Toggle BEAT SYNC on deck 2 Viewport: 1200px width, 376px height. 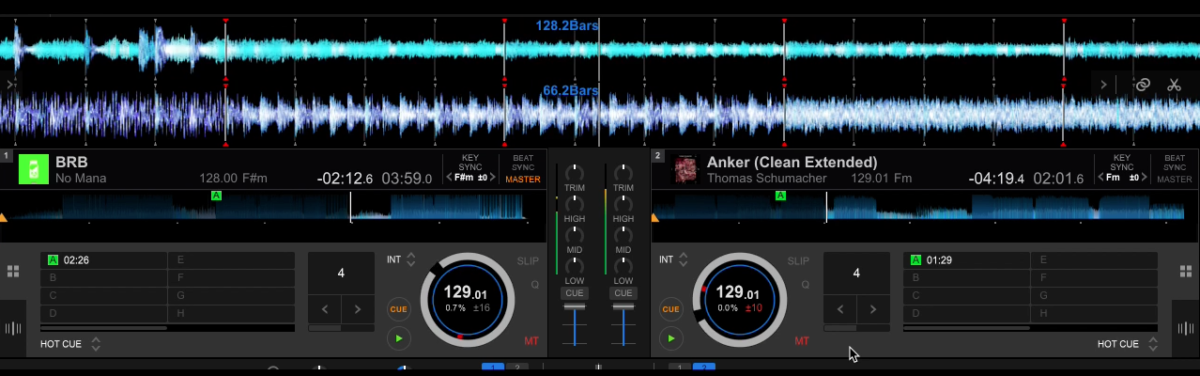tap(1175, 163)
